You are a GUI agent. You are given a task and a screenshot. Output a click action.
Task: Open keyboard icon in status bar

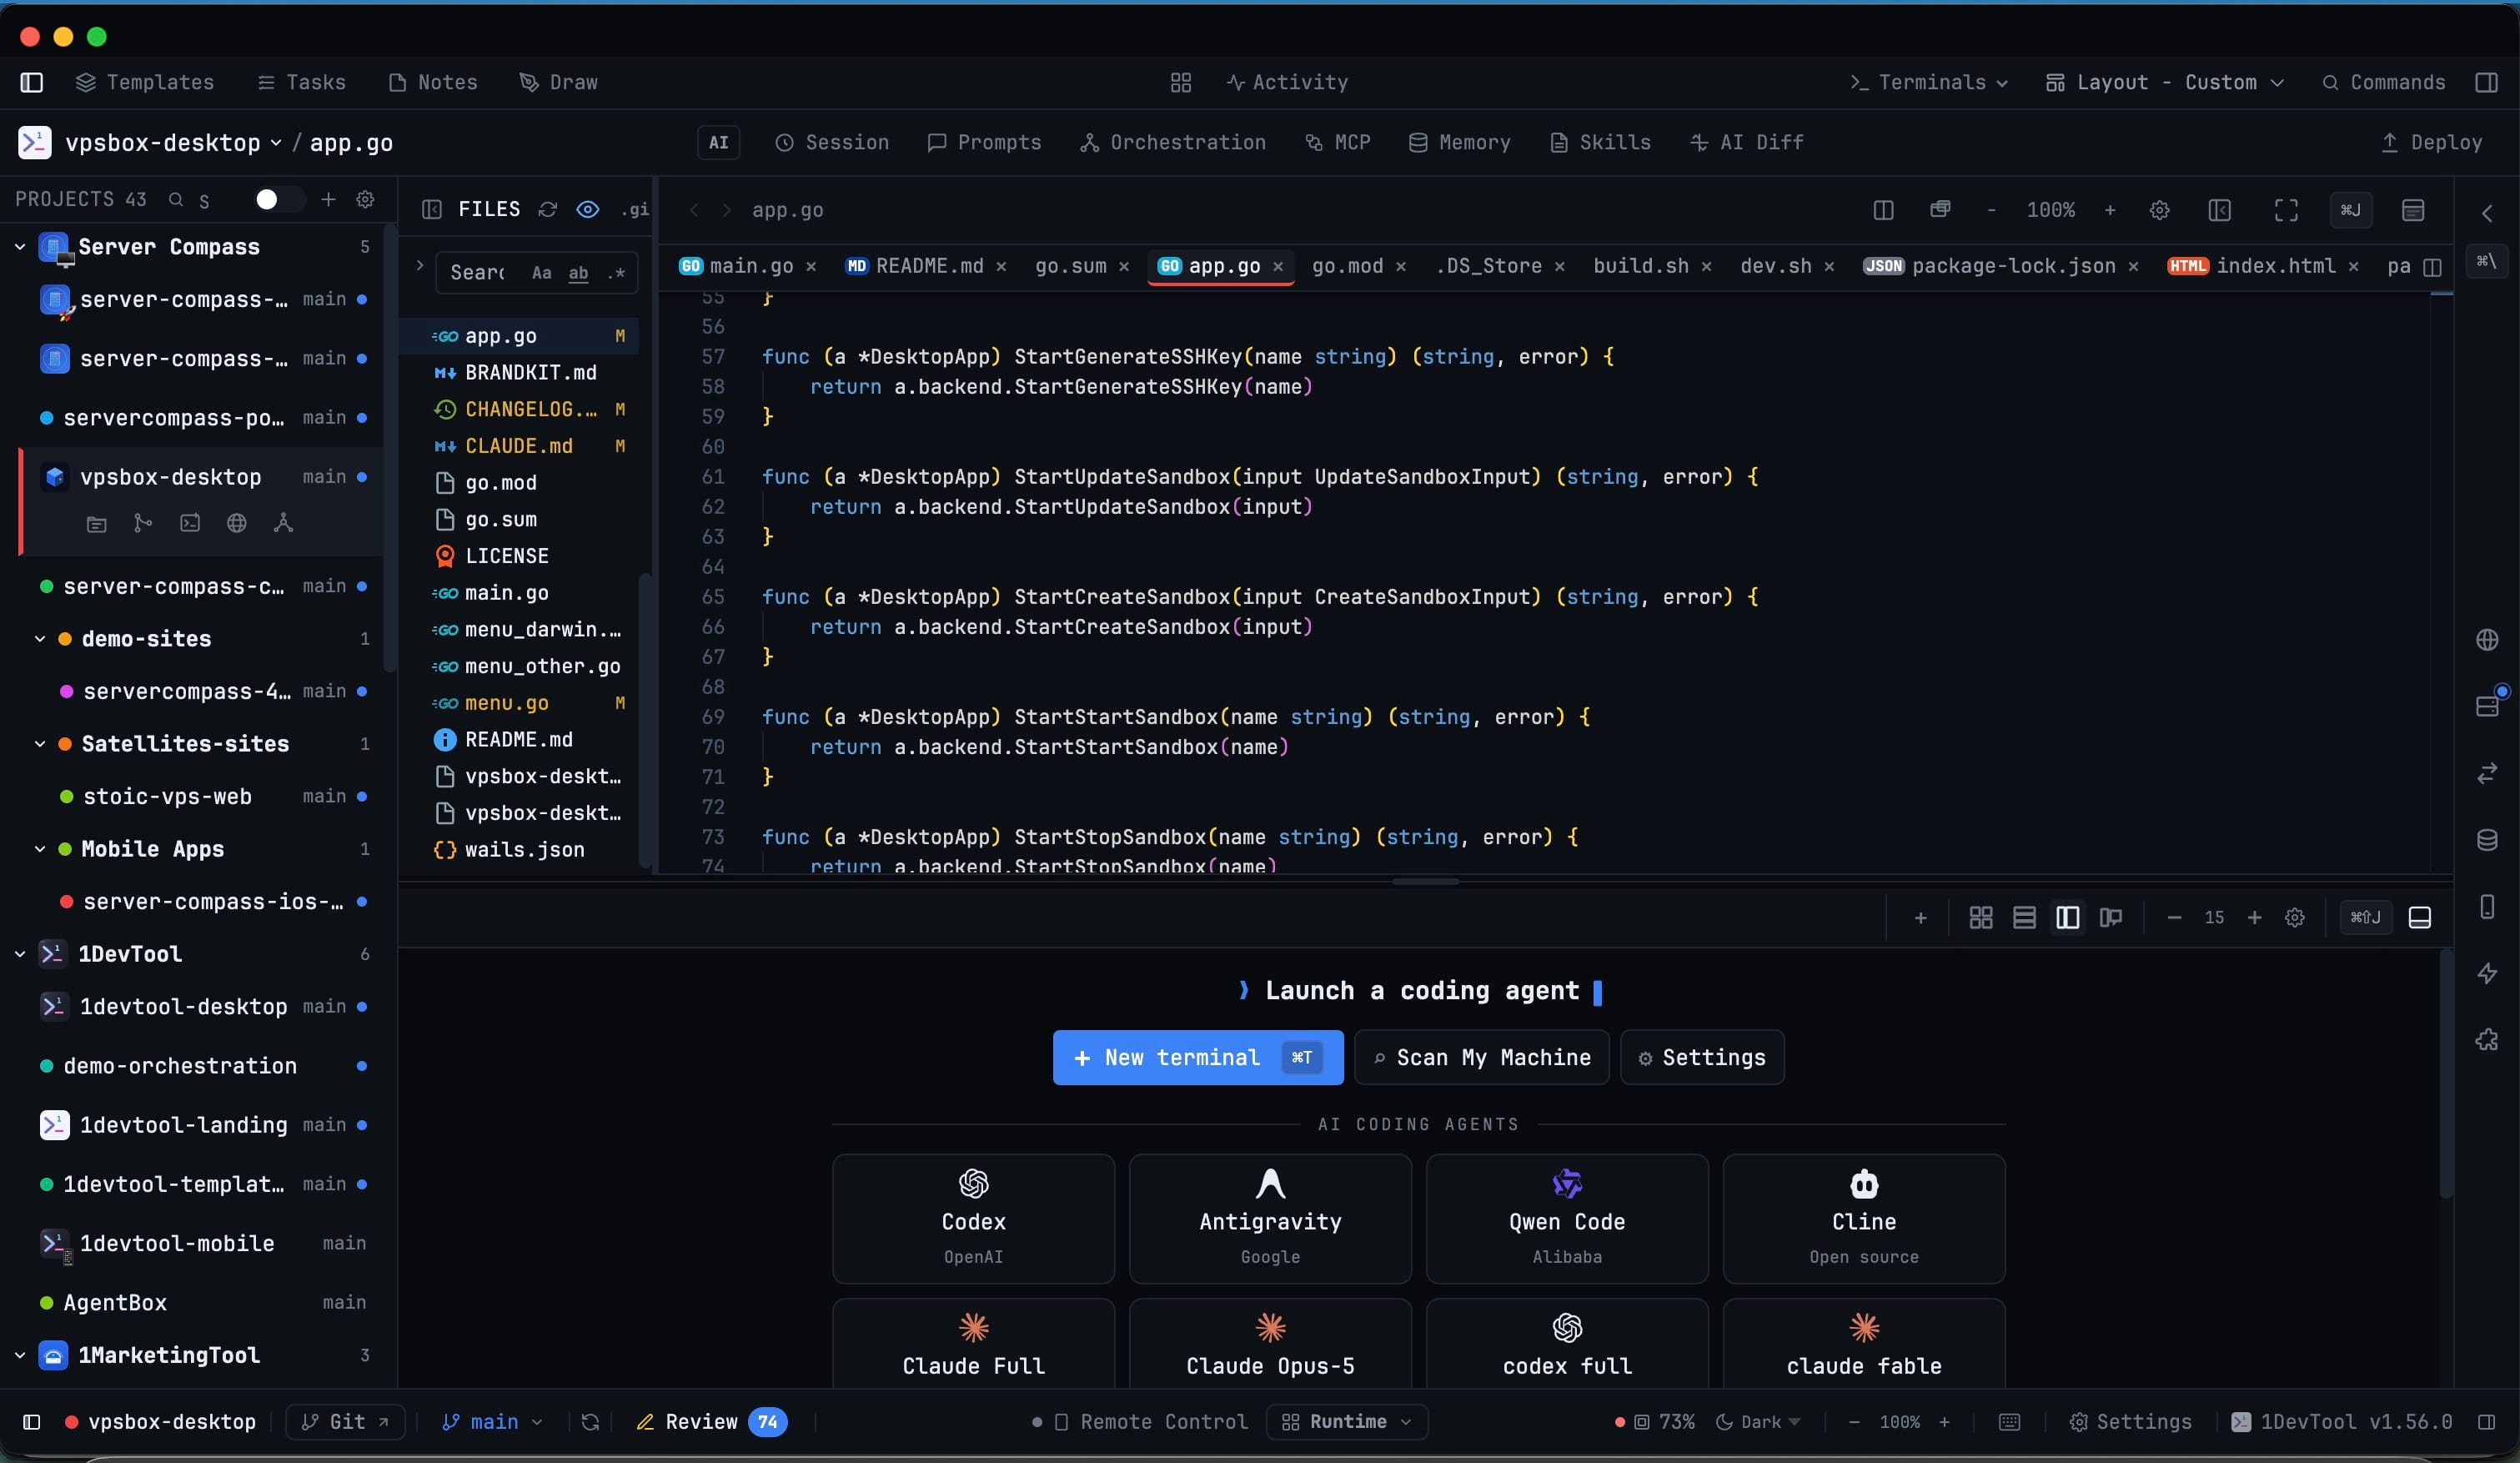(2009, 1422)
